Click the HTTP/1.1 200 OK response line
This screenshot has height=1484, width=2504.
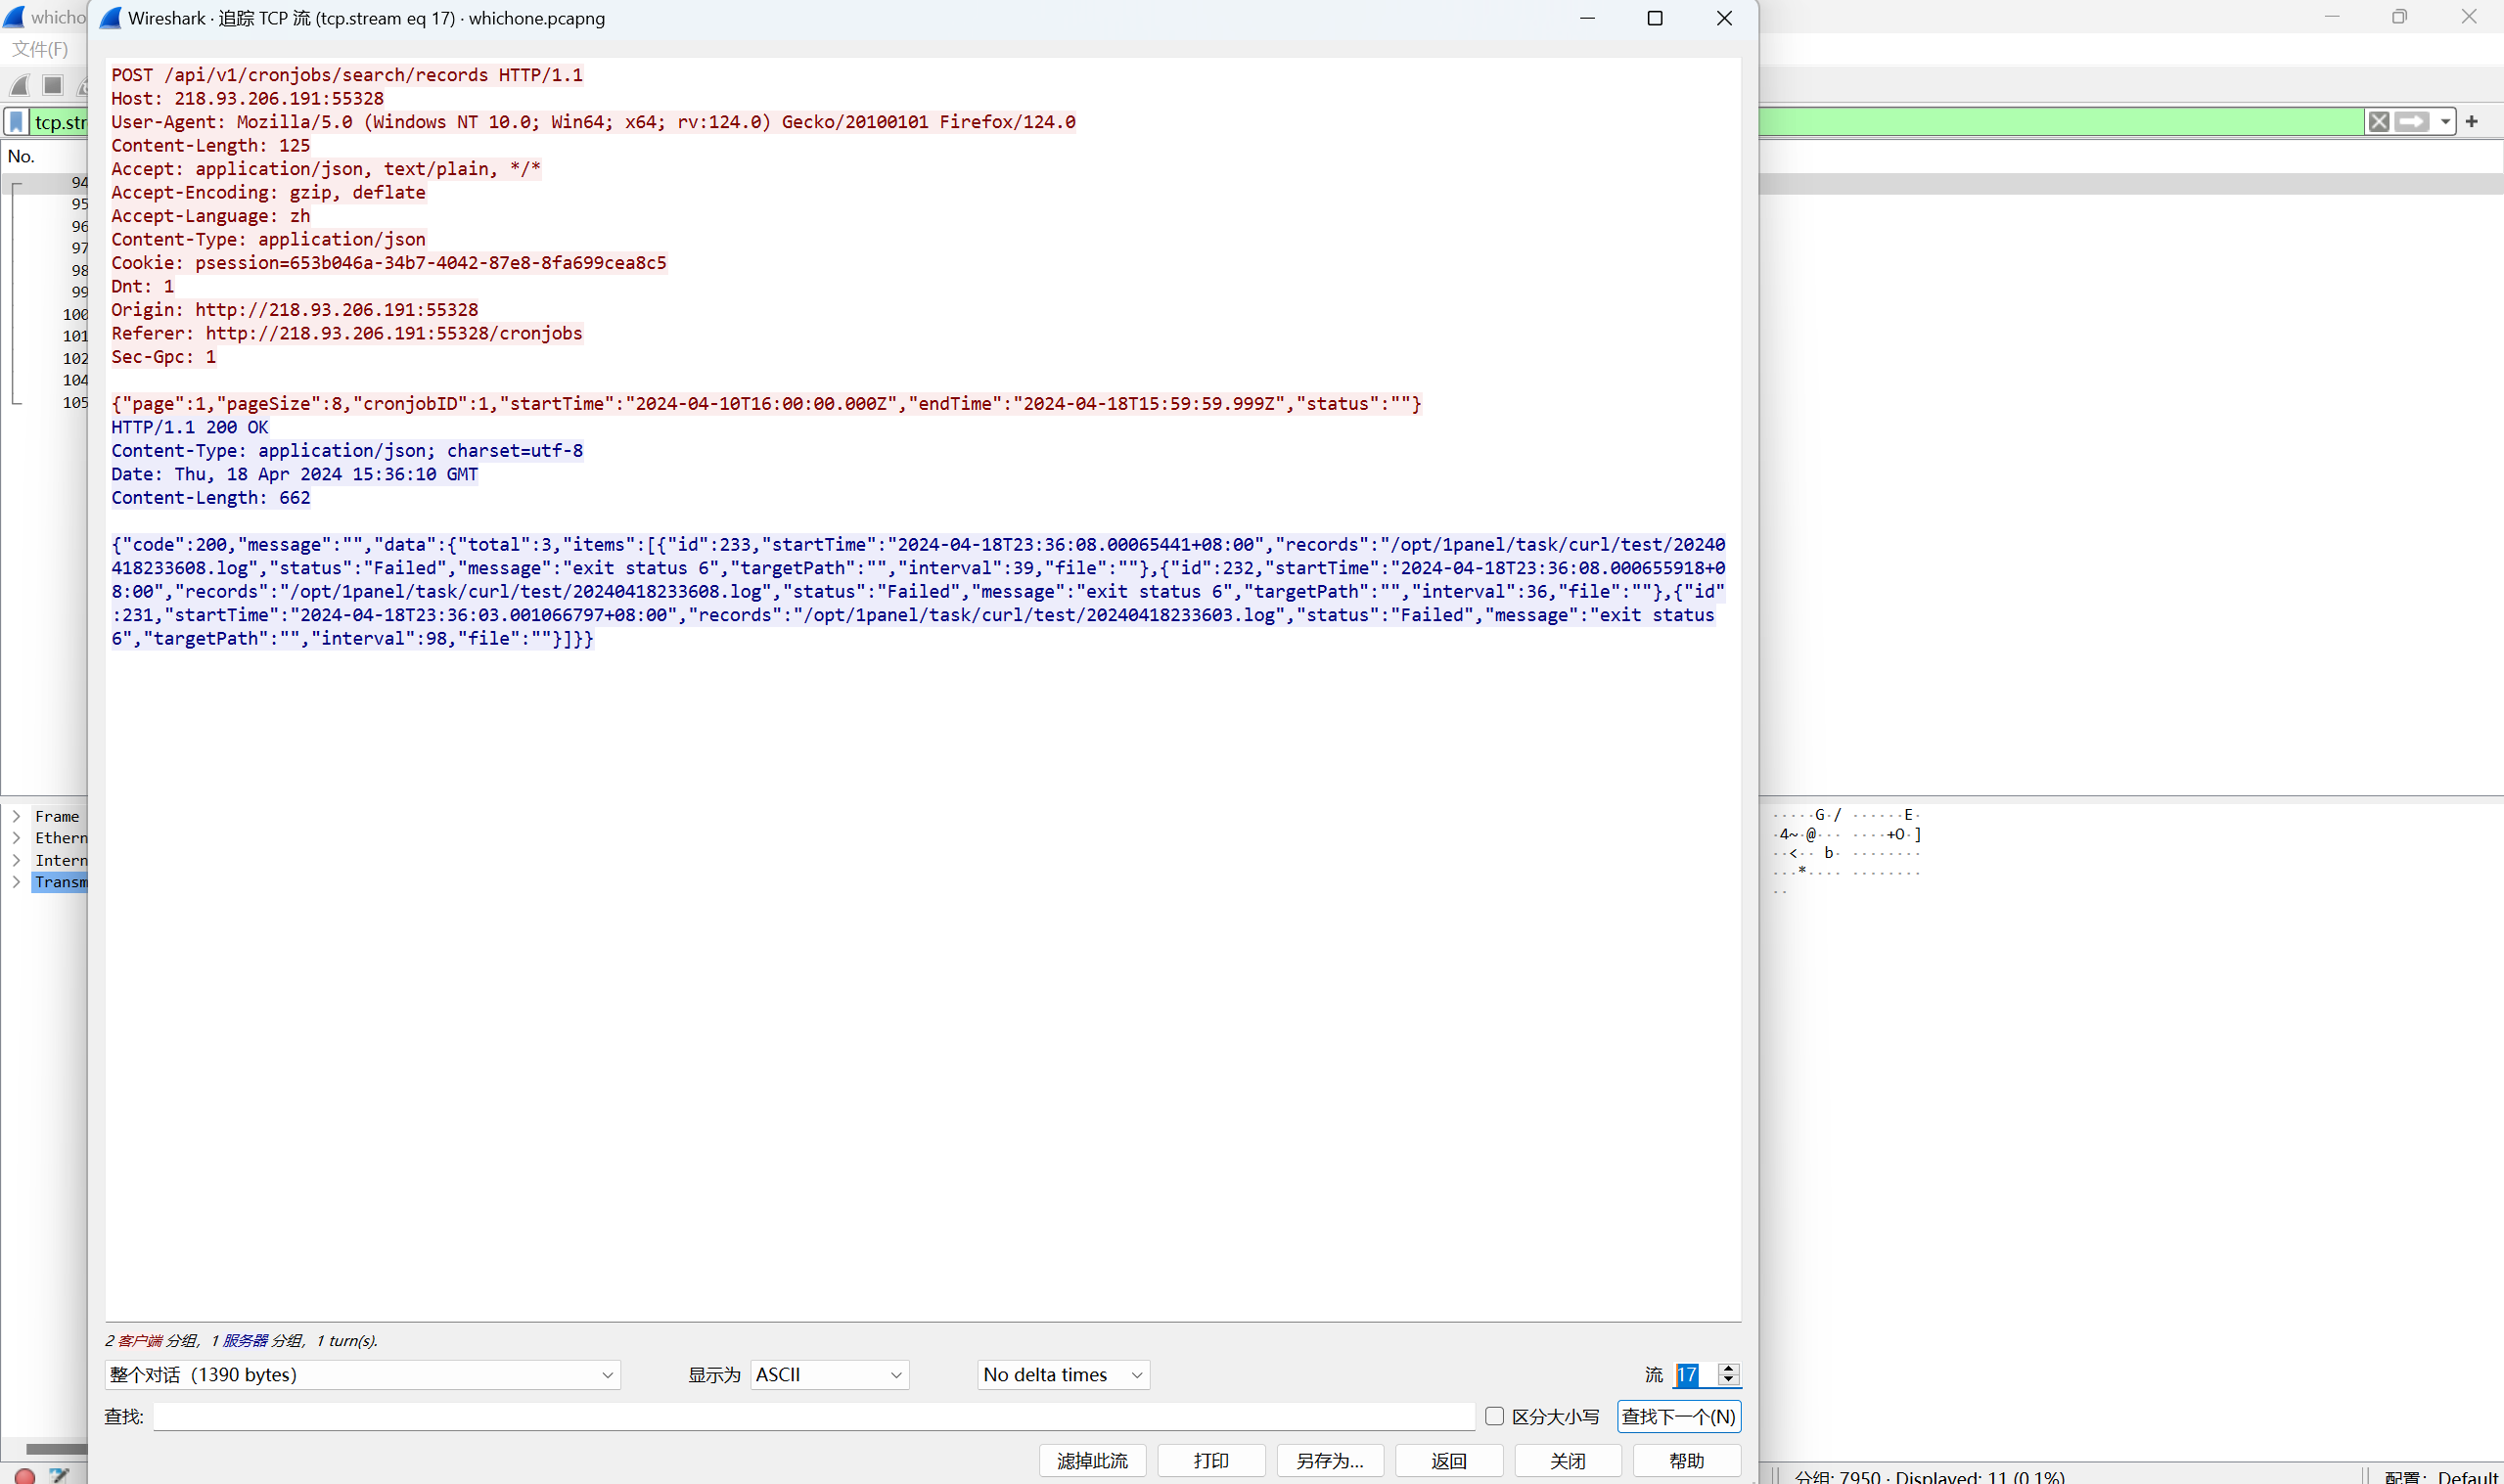pos(190,427)
